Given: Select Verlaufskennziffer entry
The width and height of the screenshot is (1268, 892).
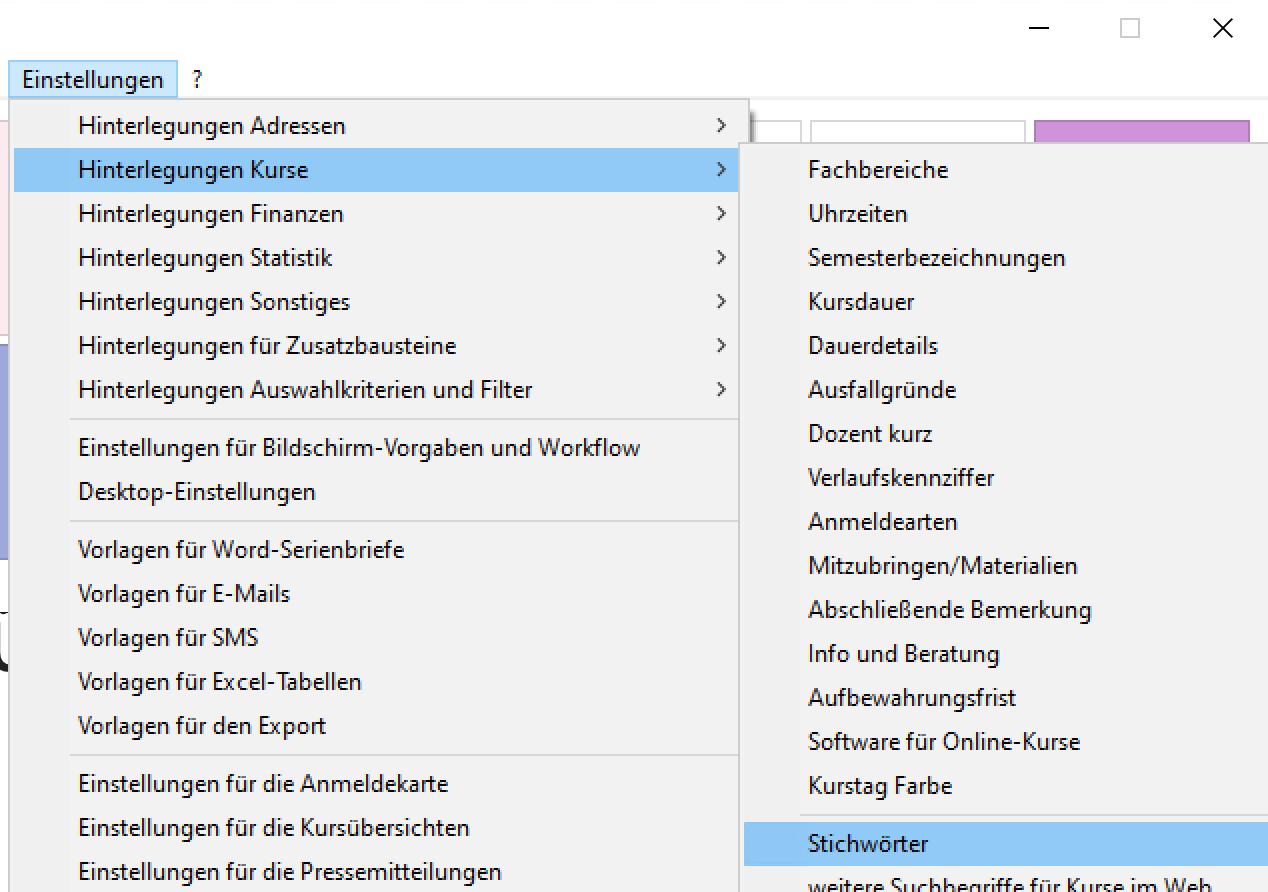Looking at the screenshot, I should tap(1006, 478).
